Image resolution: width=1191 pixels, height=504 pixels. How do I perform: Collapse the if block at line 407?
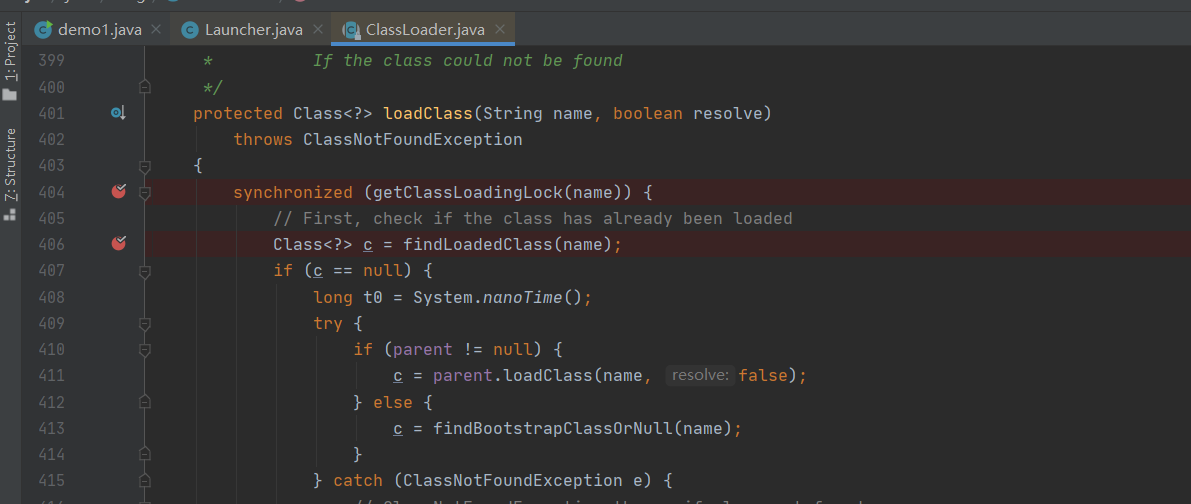144,271
